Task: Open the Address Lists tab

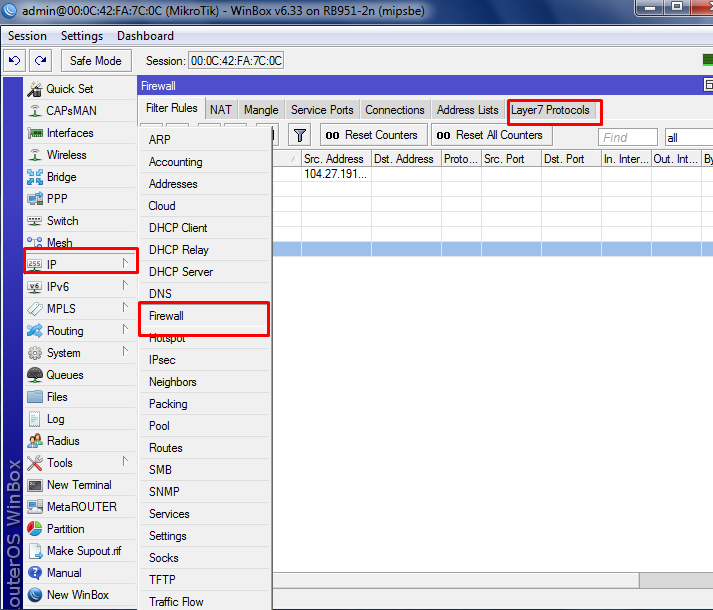Action: (467, 110)
